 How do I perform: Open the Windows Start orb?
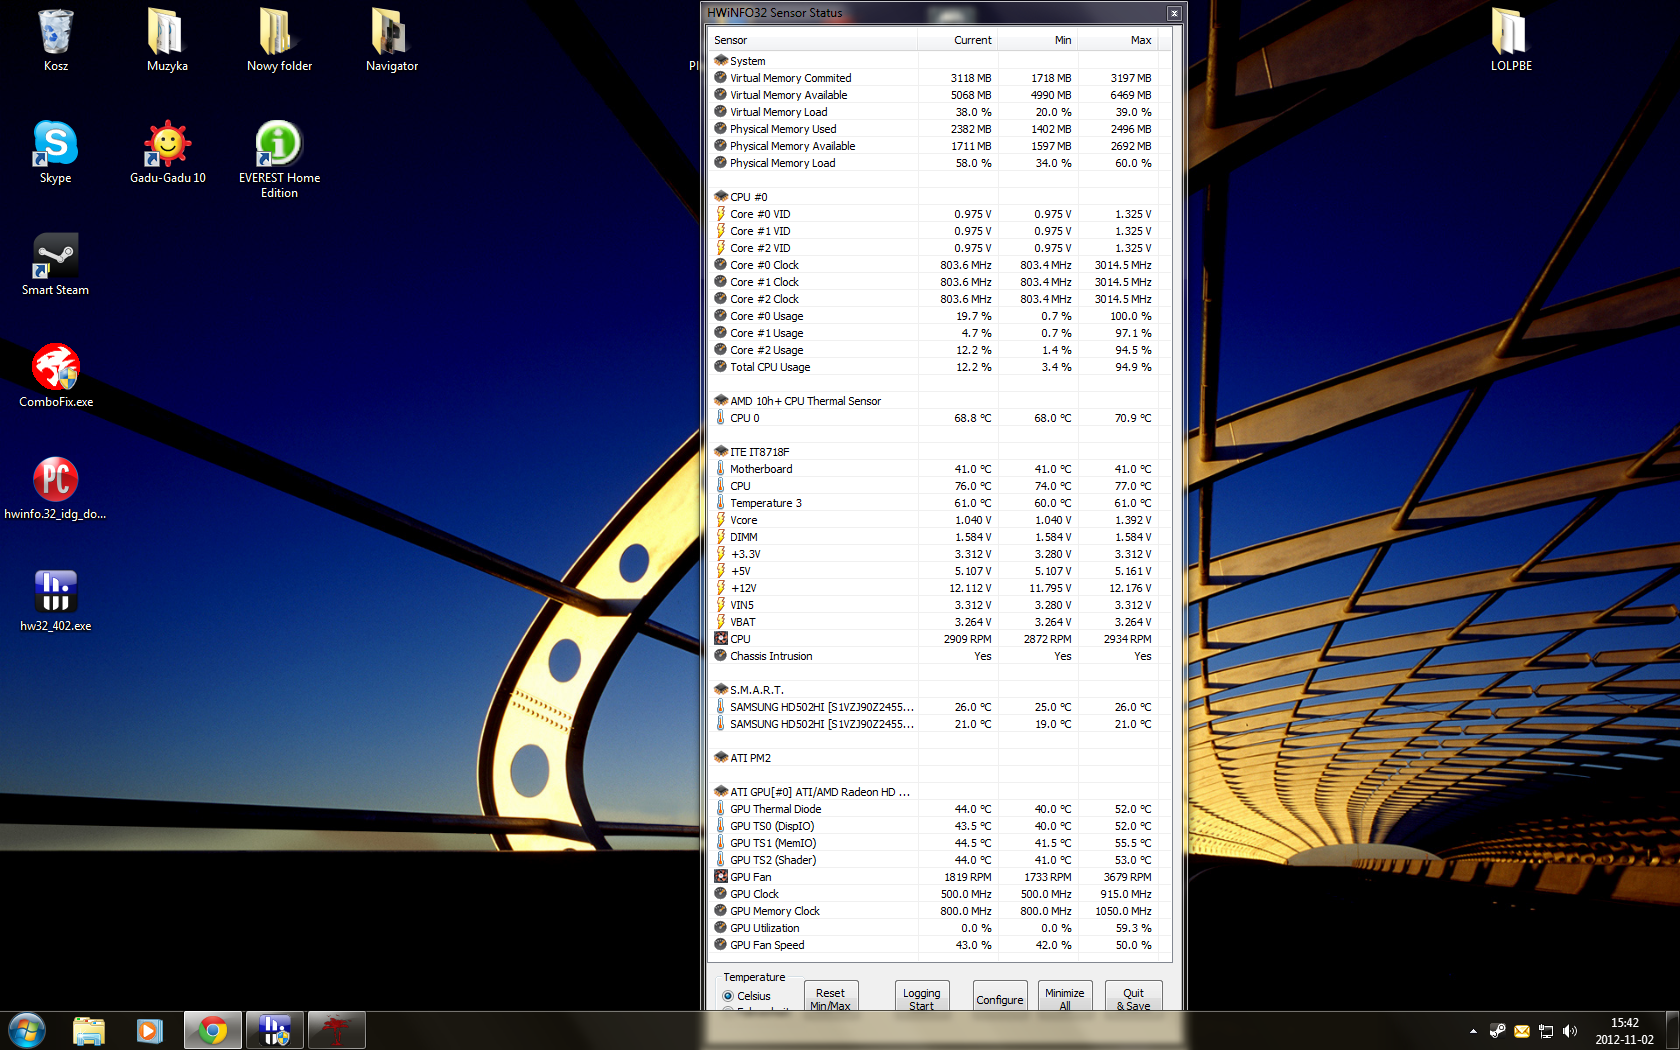27,1030
